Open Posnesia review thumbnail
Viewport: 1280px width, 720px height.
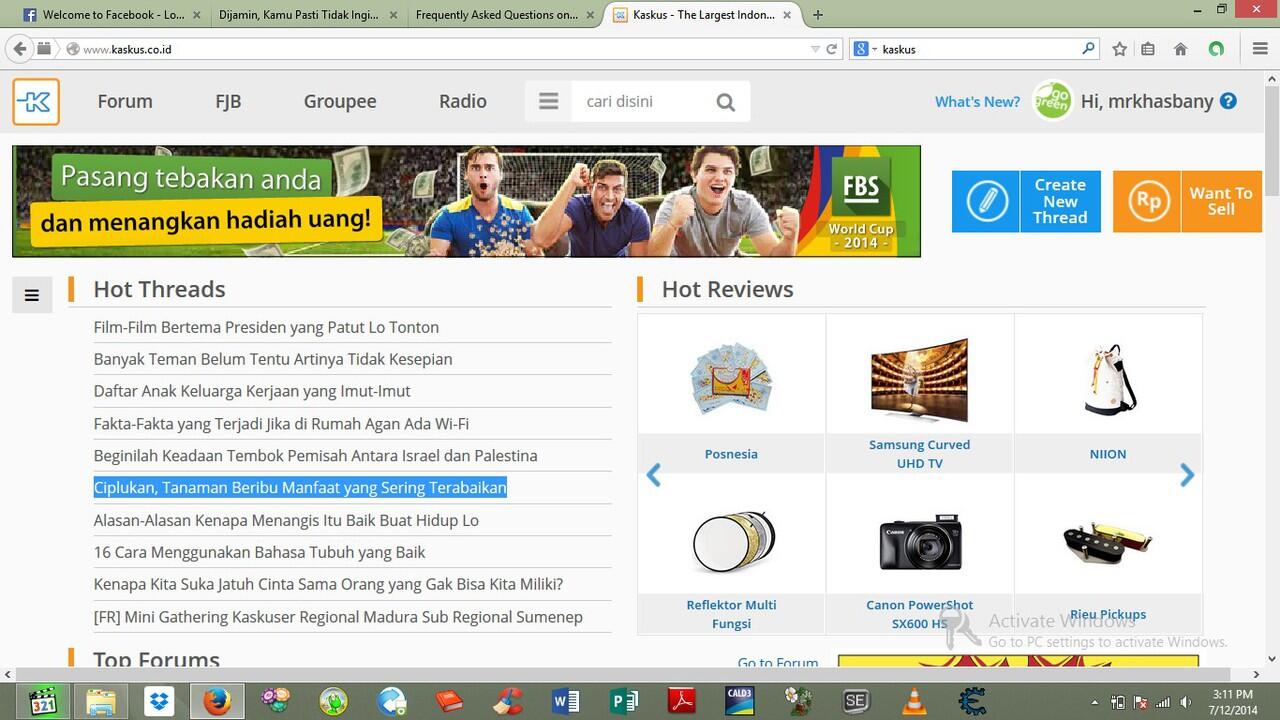point(731,381)
